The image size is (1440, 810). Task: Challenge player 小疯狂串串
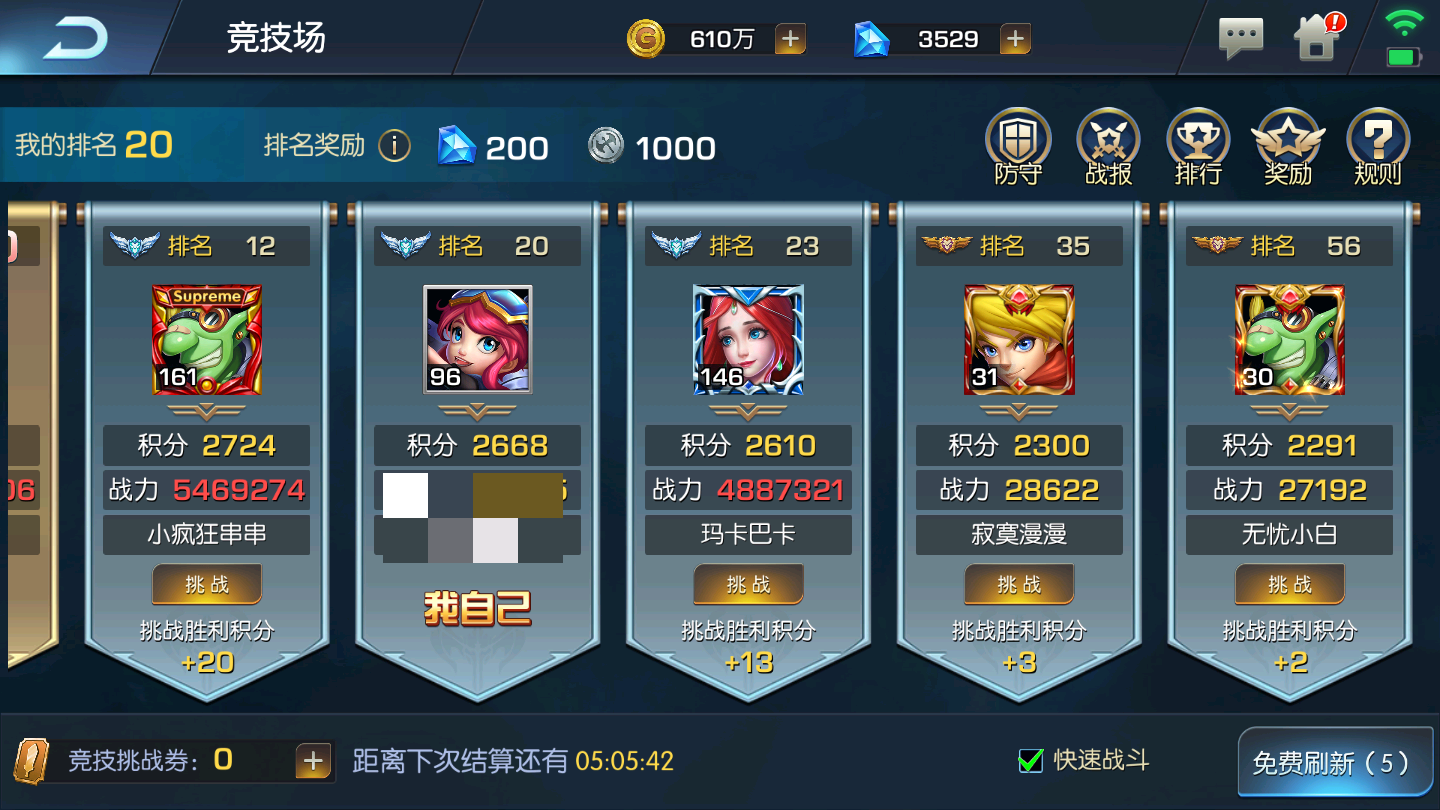coord(207,584)
